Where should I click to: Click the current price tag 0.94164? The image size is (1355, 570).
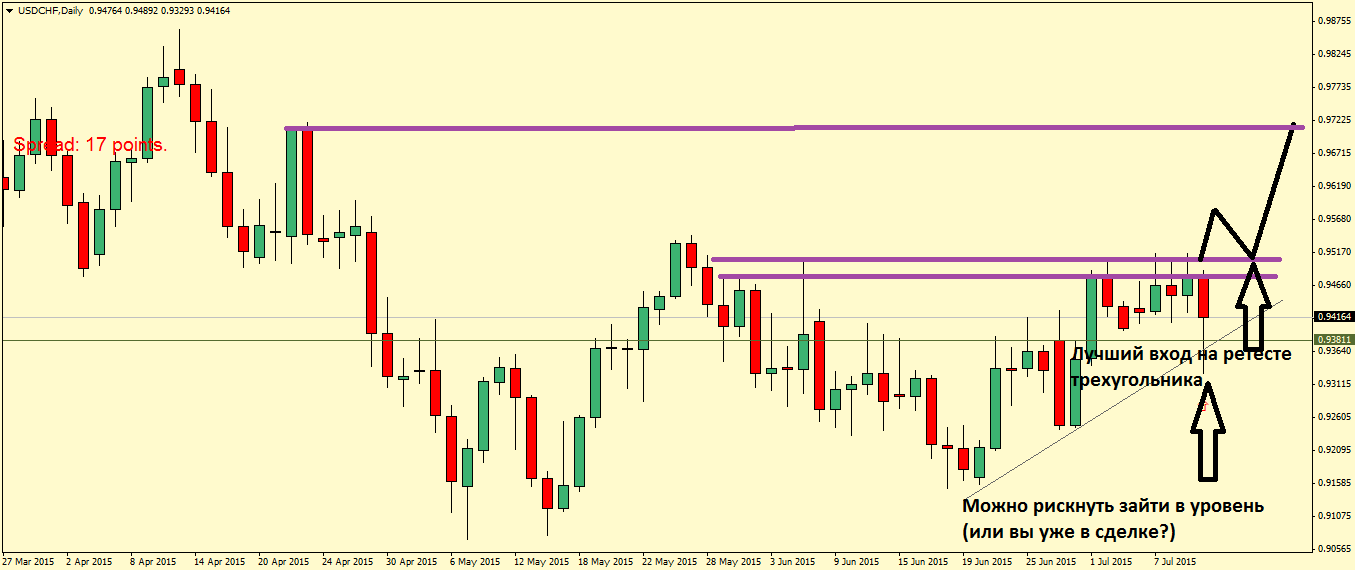[1336, 317]
